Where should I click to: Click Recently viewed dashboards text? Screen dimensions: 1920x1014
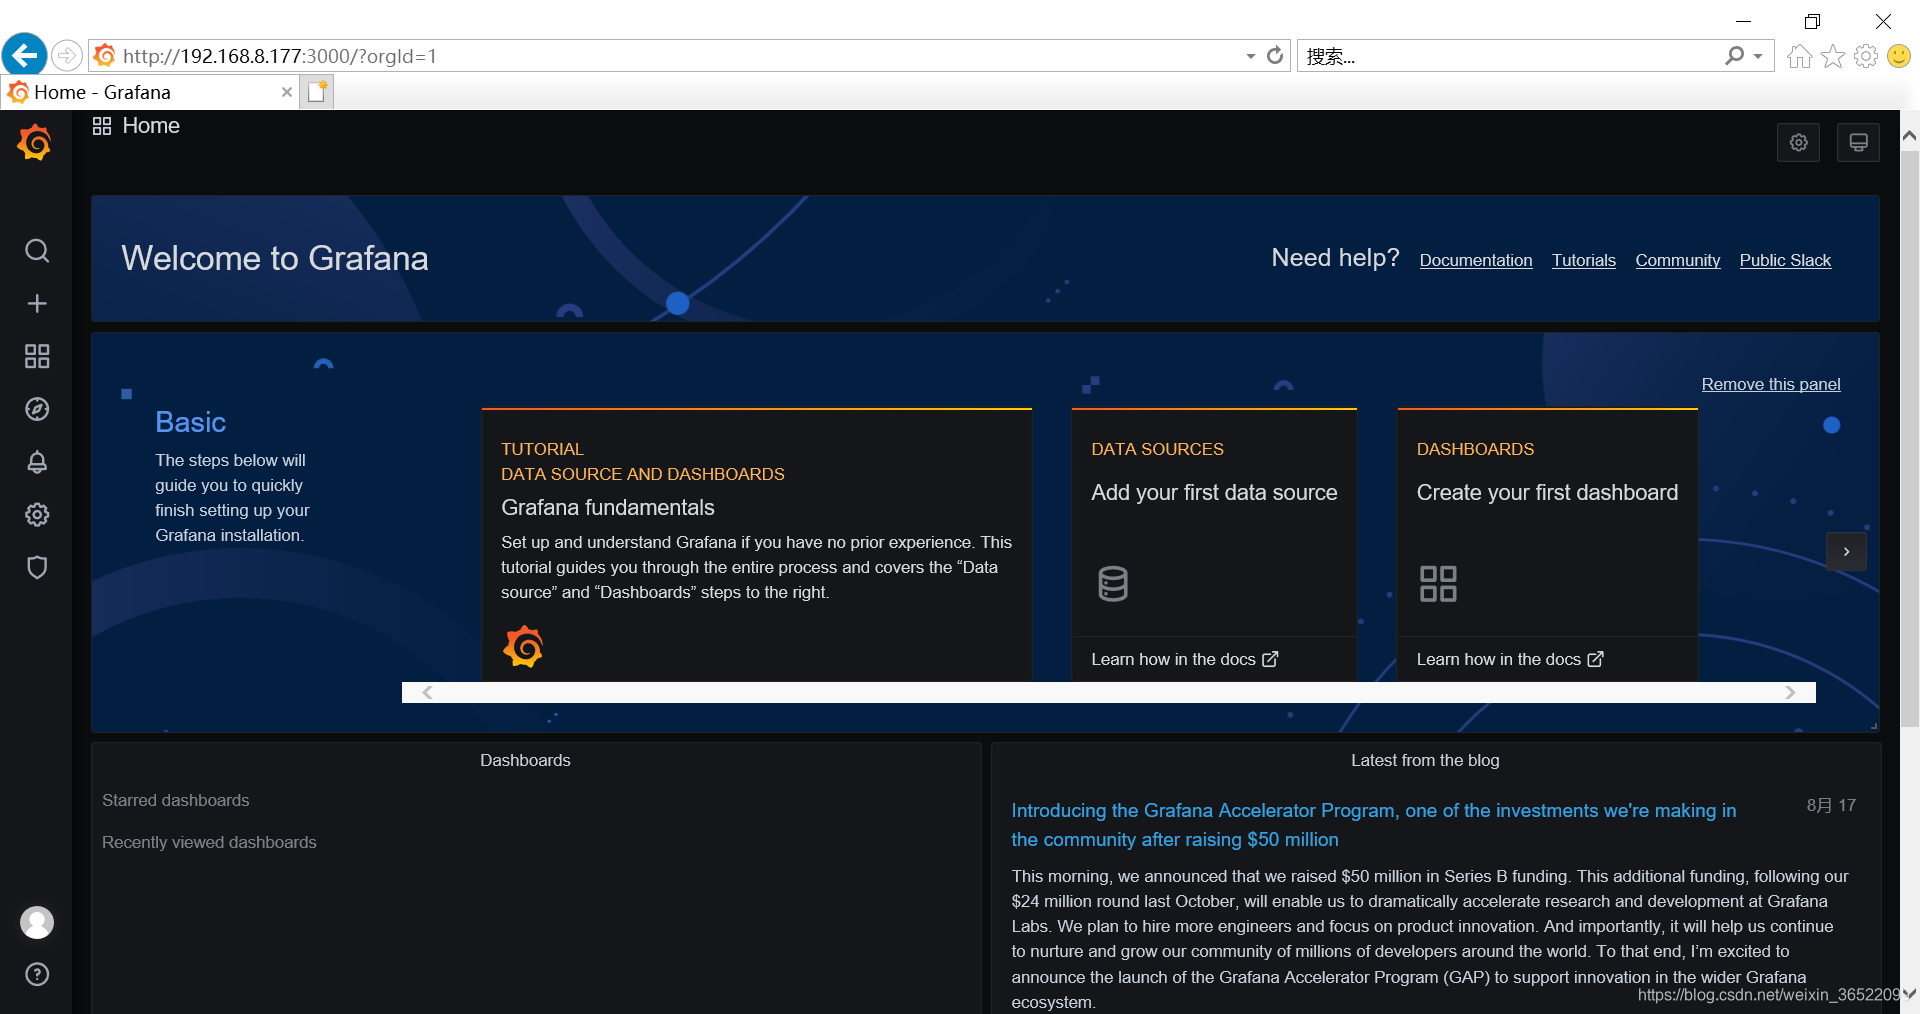[x=209, y=842]
